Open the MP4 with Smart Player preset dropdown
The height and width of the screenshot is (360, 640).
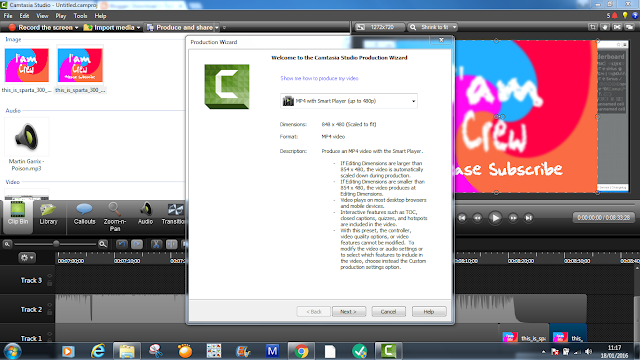pos(349,101)
